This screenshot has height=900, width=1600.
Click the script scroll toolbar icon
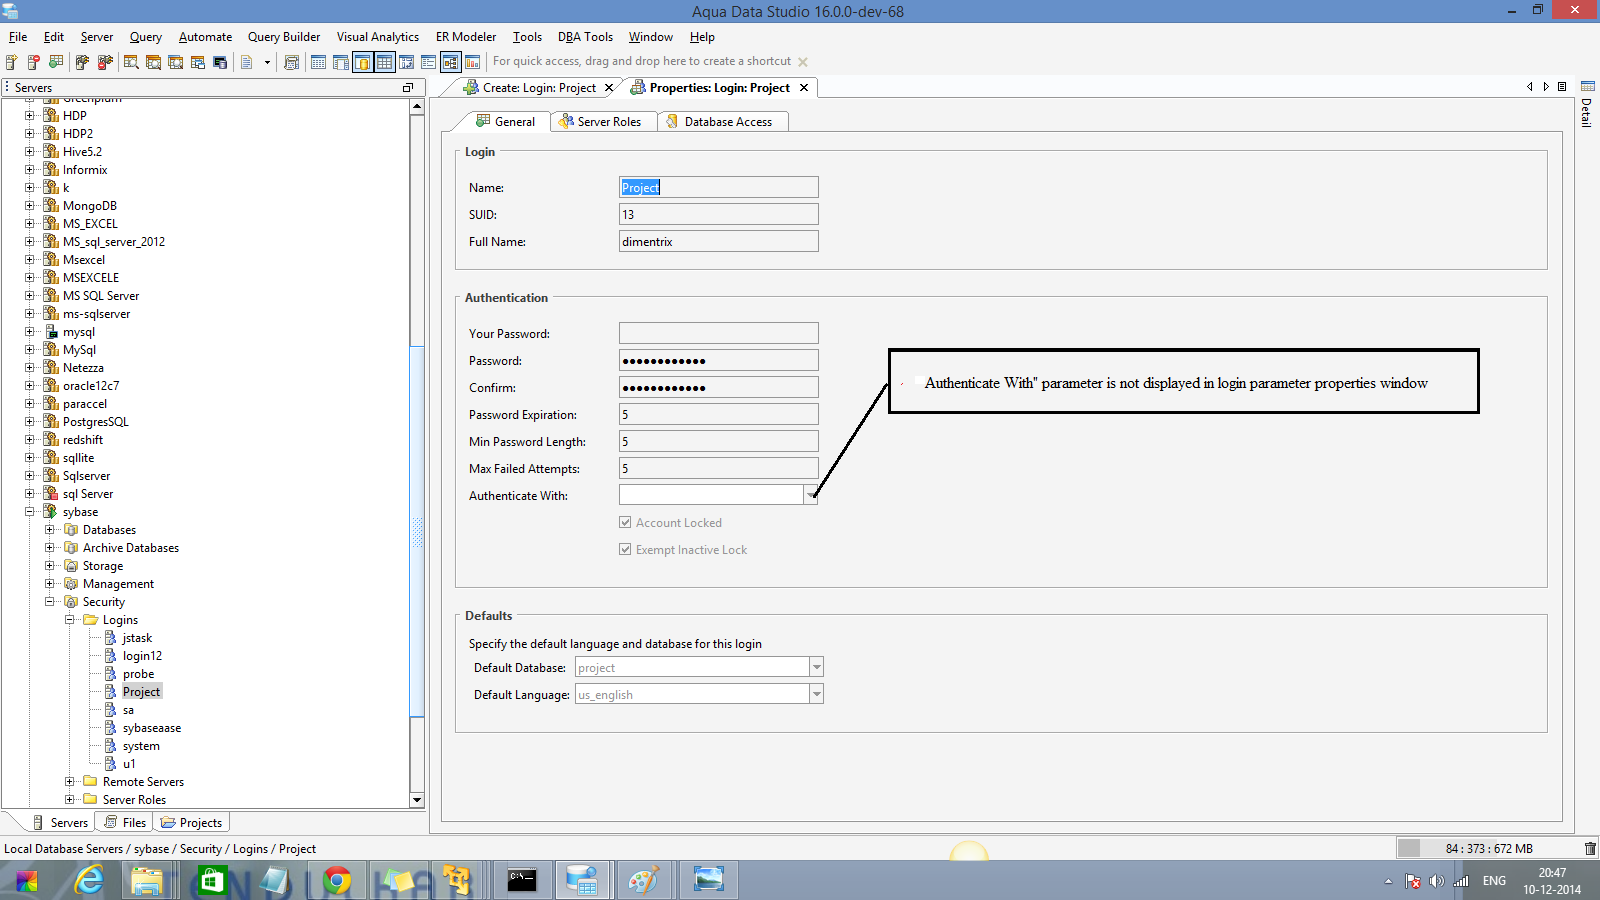[x=291, y=62]
